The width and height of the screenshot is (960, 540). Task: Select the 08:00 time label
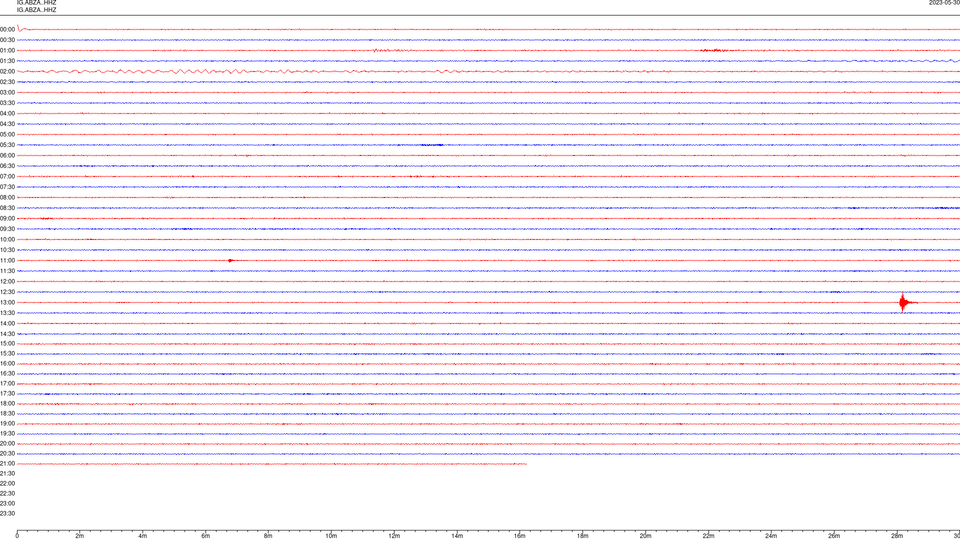7,198
